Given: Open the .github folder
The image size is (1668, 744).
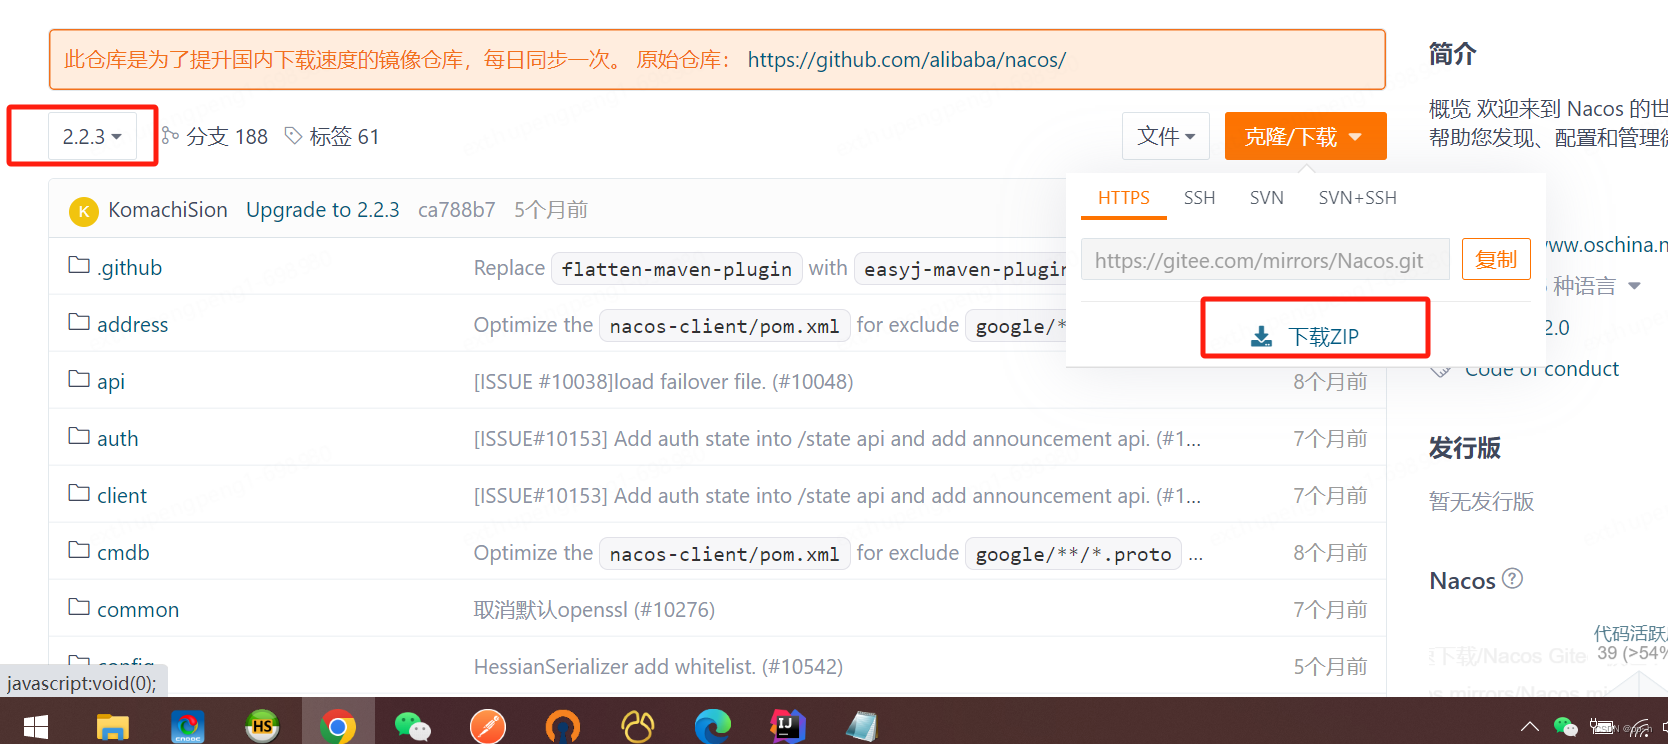Looking at the screenshot, I should (129, 267).
